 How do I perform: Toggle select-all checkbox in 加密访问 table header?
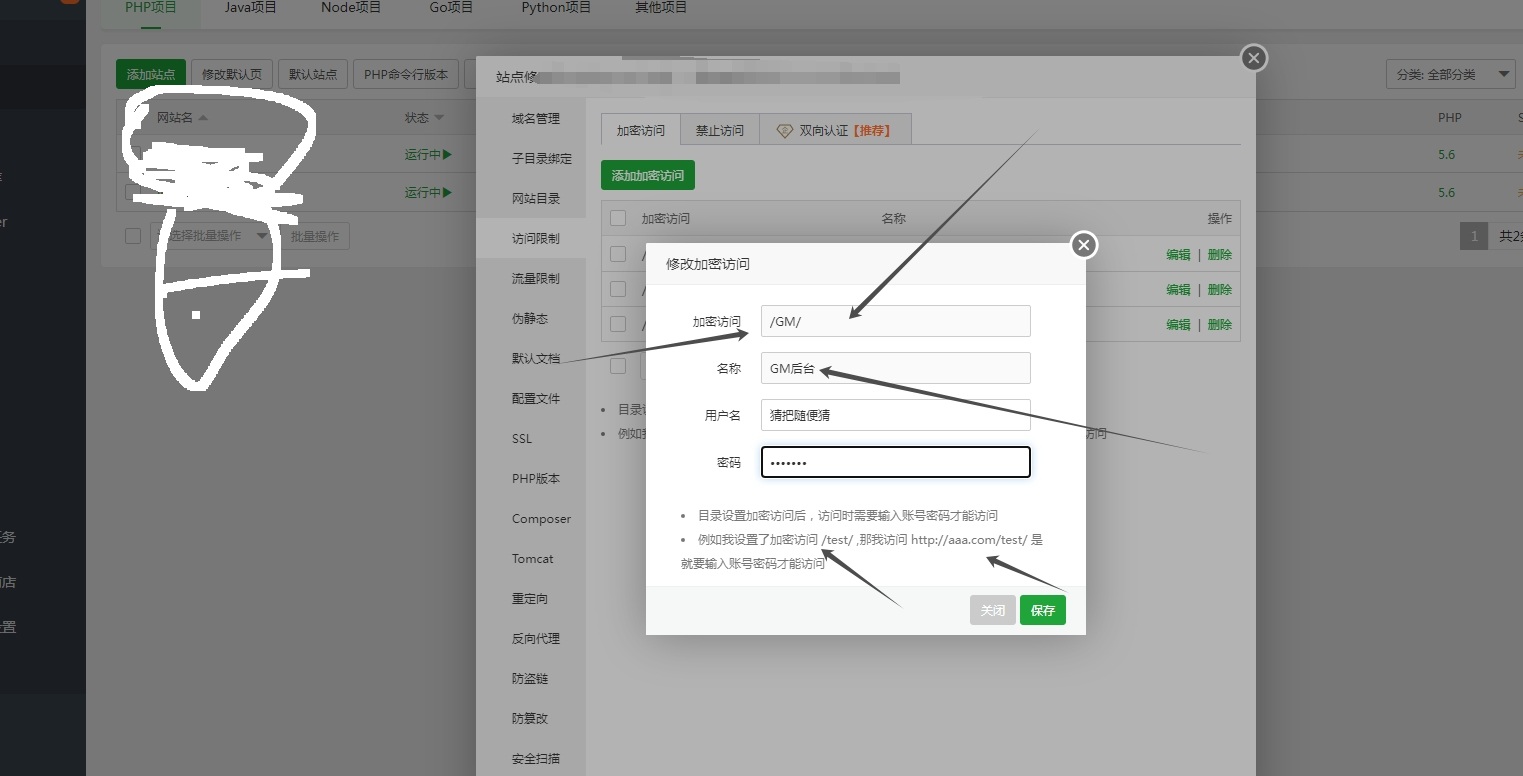618,218
